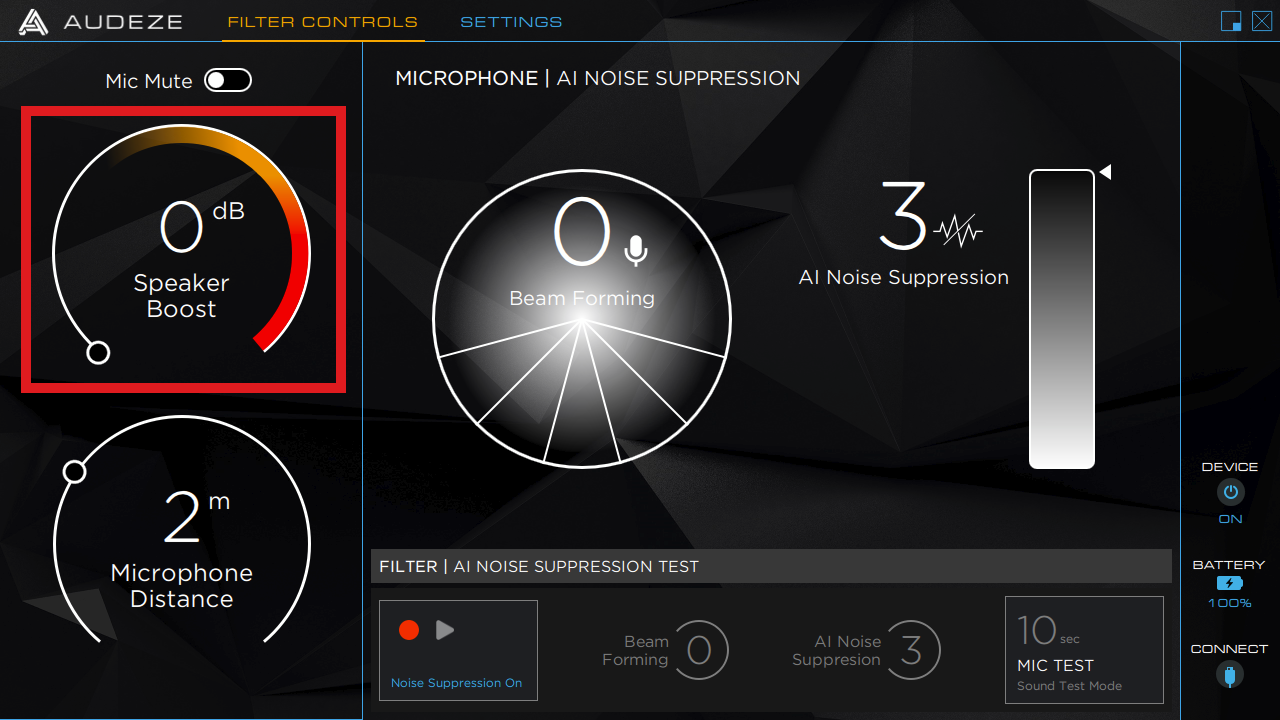Toggle the Device power icon
This screenshot has height=720, width=1280.
[x=1230, y=492]
